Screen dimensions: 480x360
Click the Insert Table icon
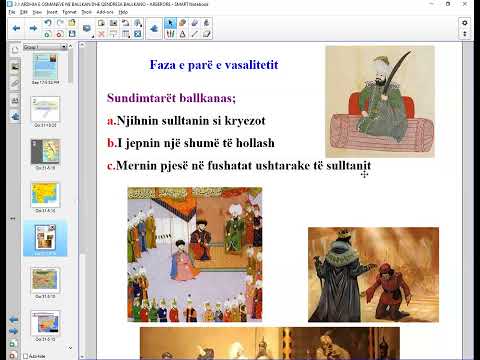tap(126, 34)
